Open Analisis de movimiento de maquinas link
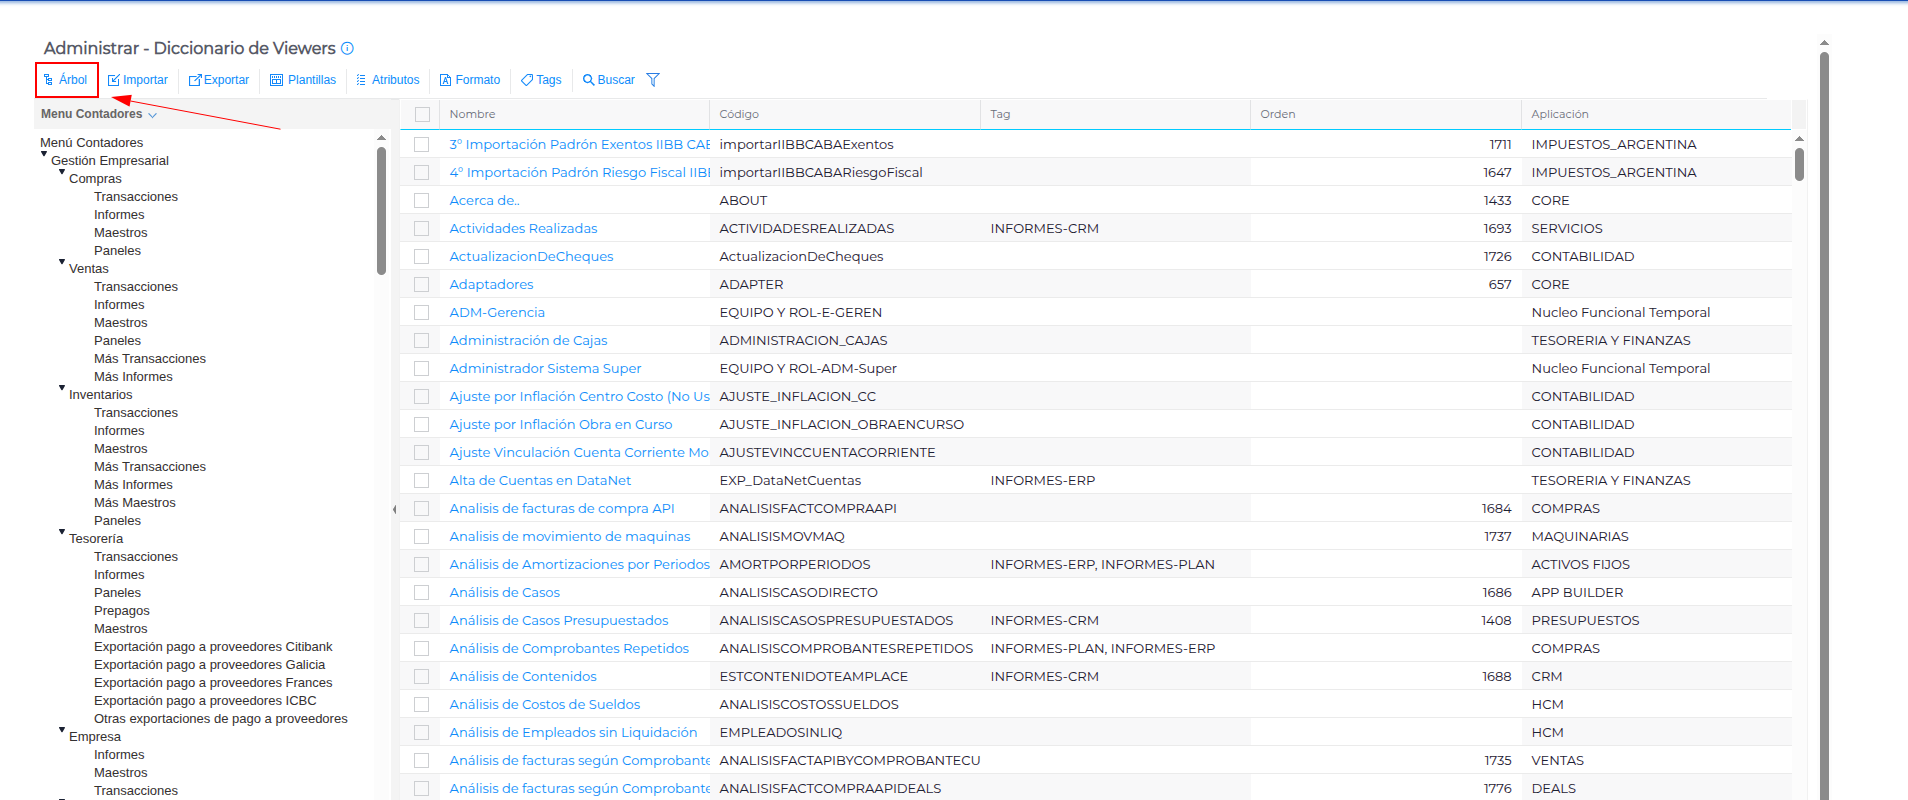This screenshot has height=800, width=1908. pyautogui.click(x=570, y=536)
